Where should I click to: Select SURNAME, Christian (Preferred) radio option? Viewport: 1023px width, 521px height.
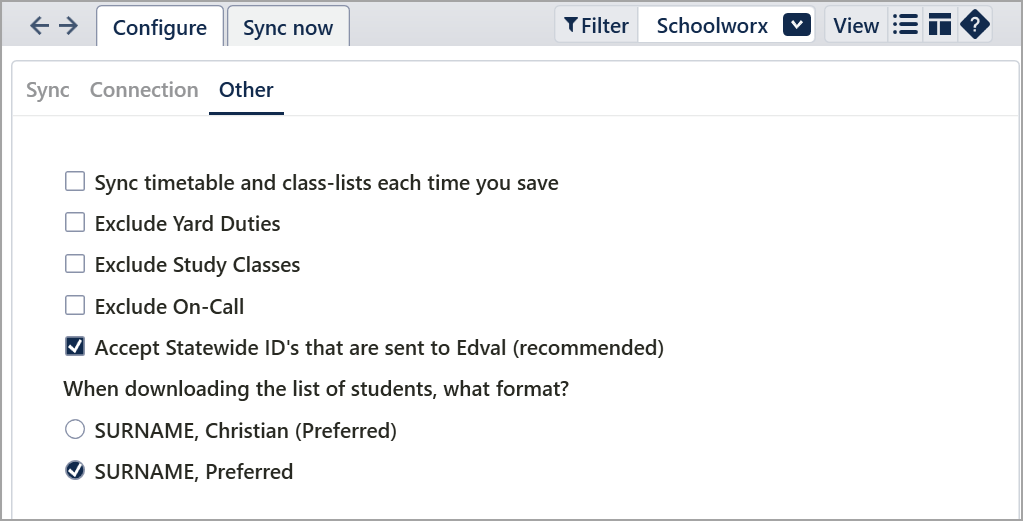[x=75, y=430]
